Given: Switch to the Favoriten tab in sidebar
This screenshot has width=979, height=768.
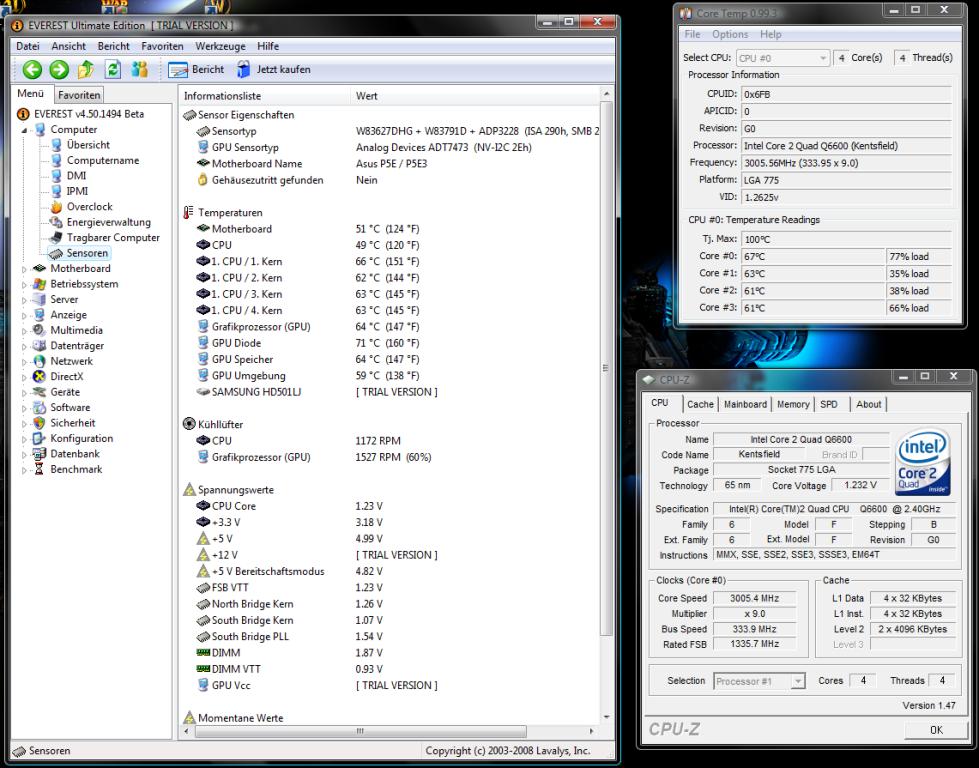Looking at the screenshot, I should [79, 95].
